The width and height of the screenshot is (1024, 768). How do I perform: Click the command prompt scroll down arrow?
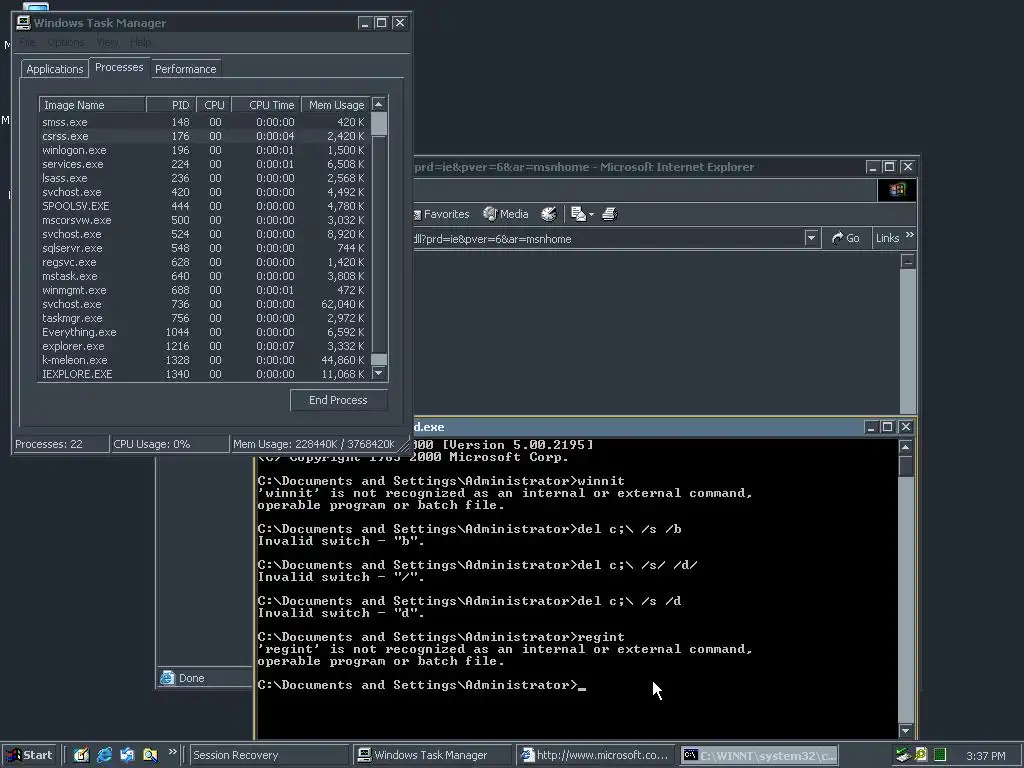click(x=905, y=731)
